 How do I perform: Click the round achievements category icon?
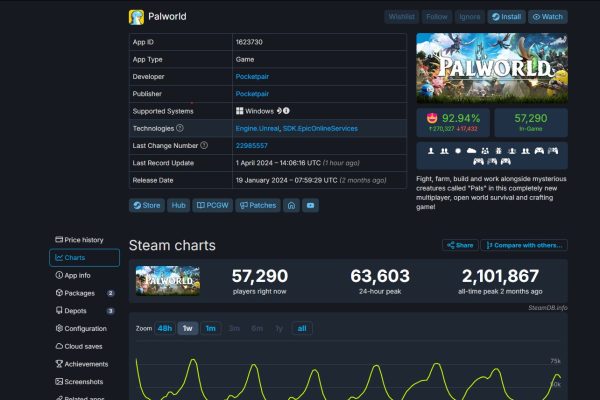point(458,151)
